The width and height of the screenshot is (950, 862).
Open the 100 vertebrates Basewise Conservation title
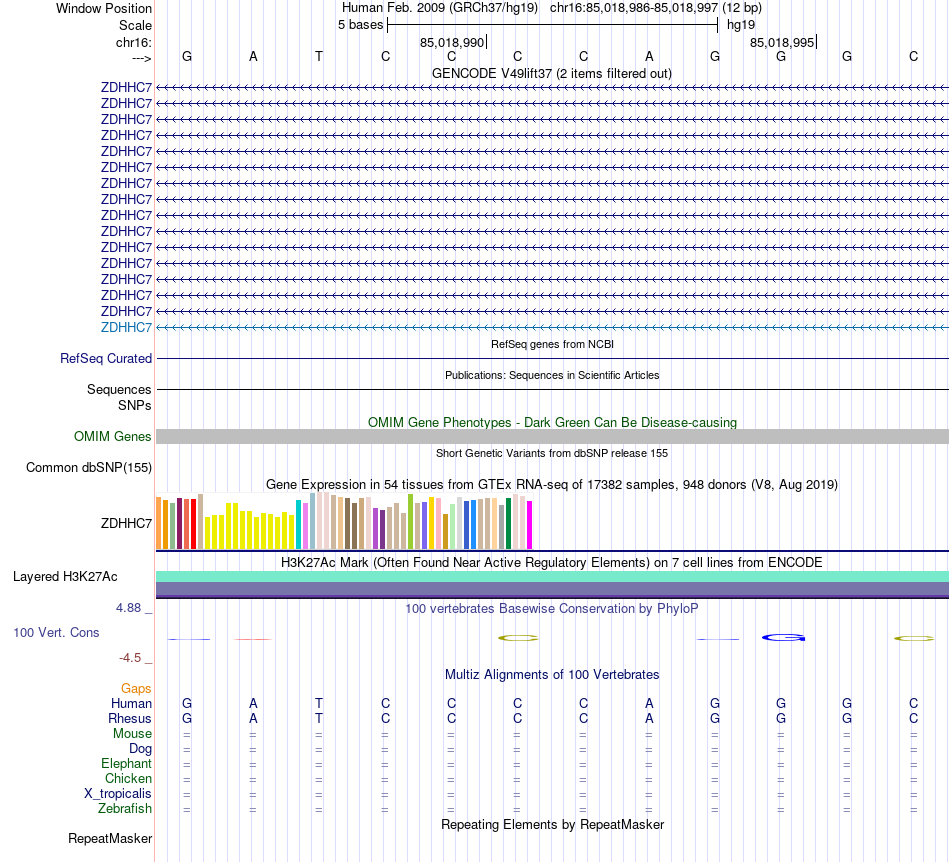coord(552,608)
